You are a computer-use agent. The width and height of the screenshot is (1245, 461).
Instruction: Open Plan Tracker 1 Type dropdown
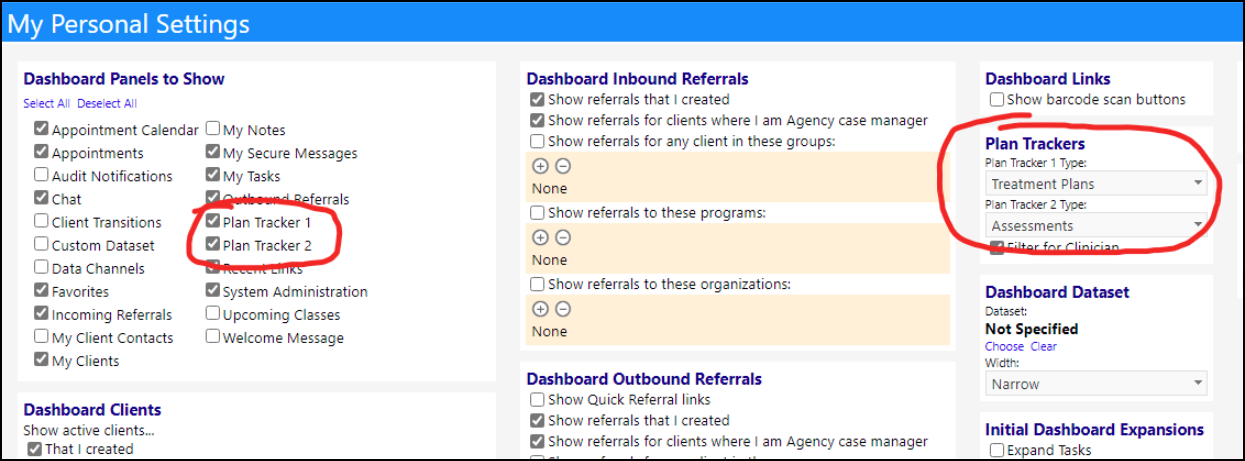1096,184
